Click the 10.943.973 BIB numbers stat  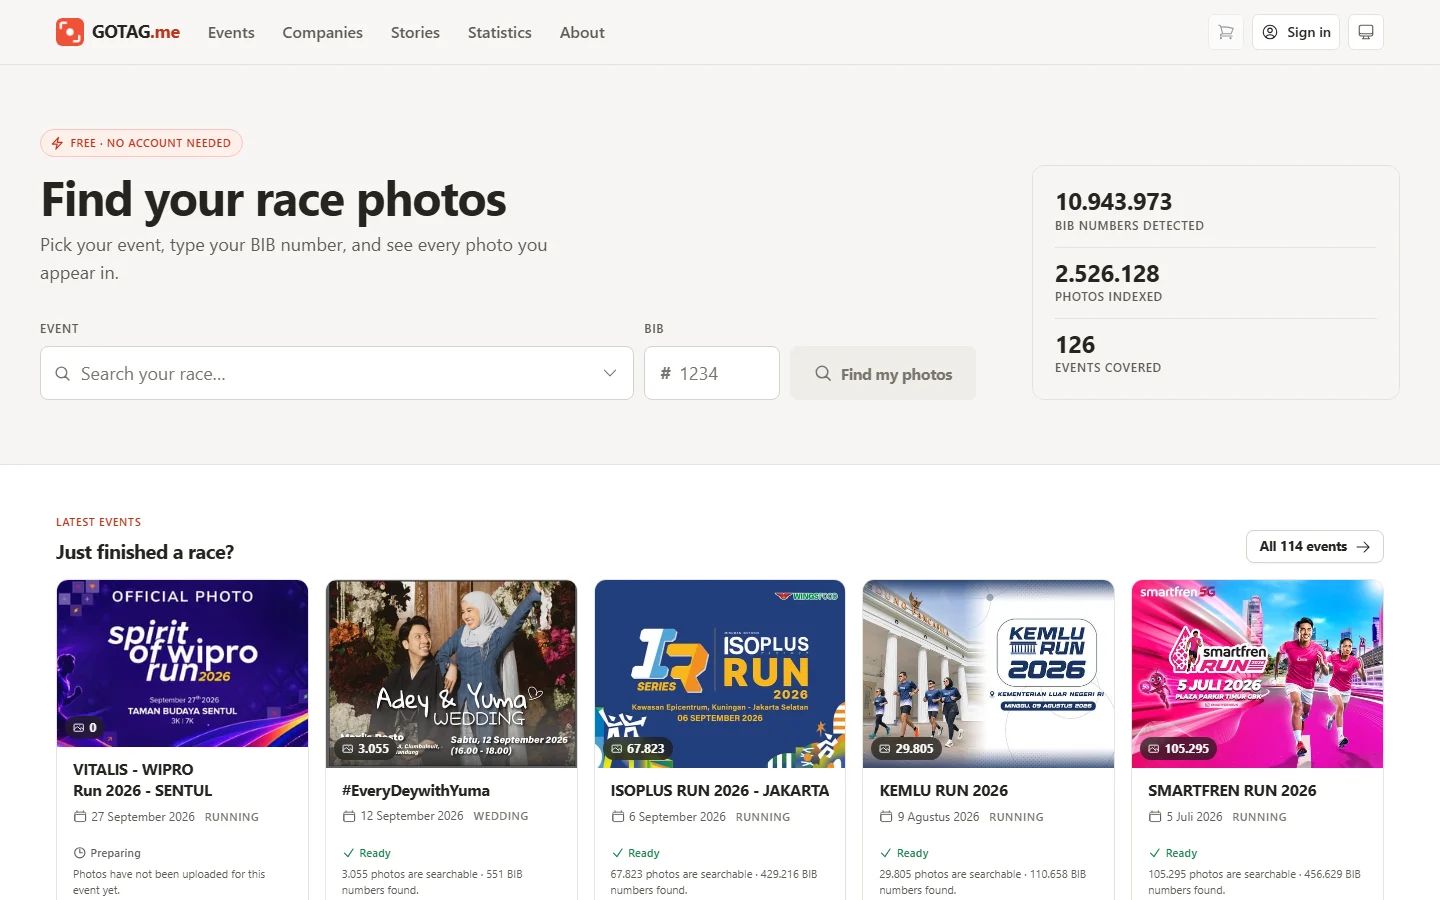pyautogui.click(x=1114, y=202)
